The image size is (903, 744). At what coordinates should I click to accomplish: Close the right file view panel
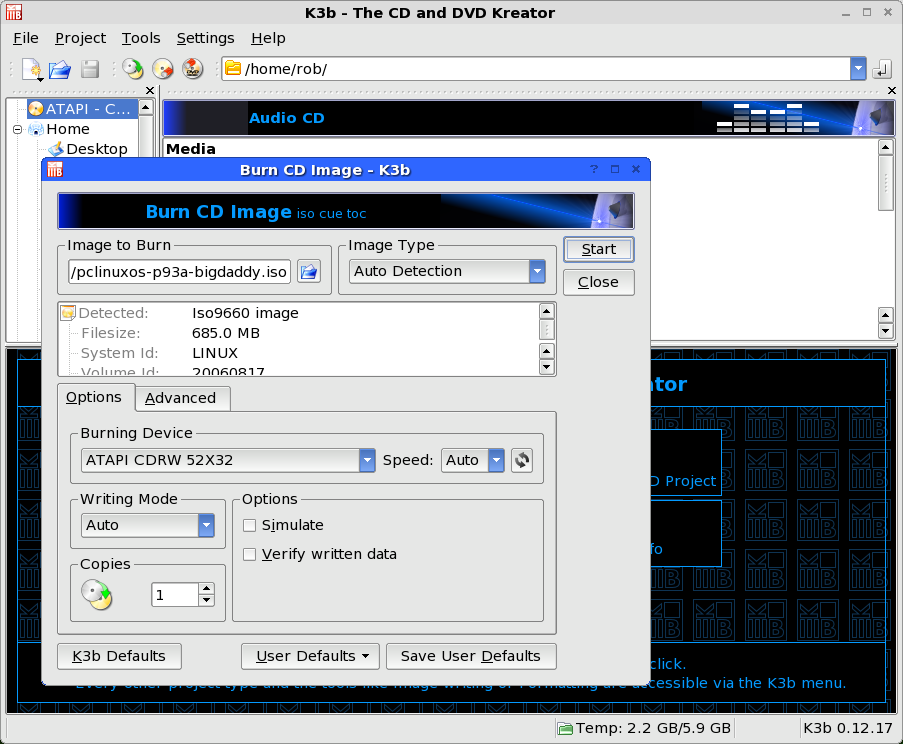tap(891, 90)
